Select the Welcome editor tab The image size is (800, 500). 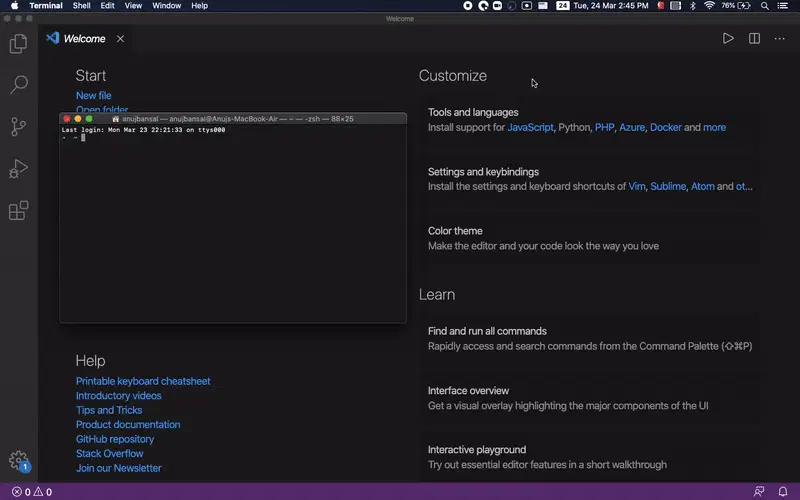(x=85, y=39)
